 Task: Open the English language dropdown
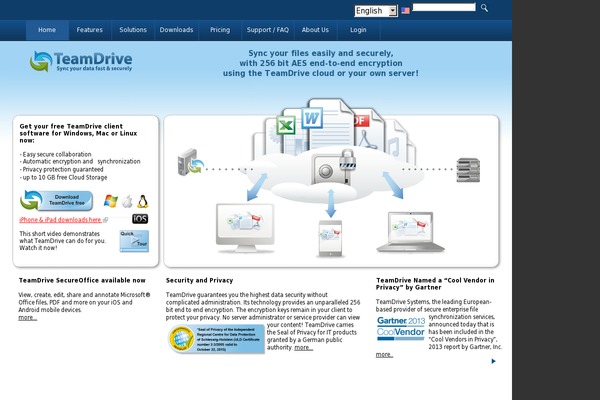(x=376, y=11)
